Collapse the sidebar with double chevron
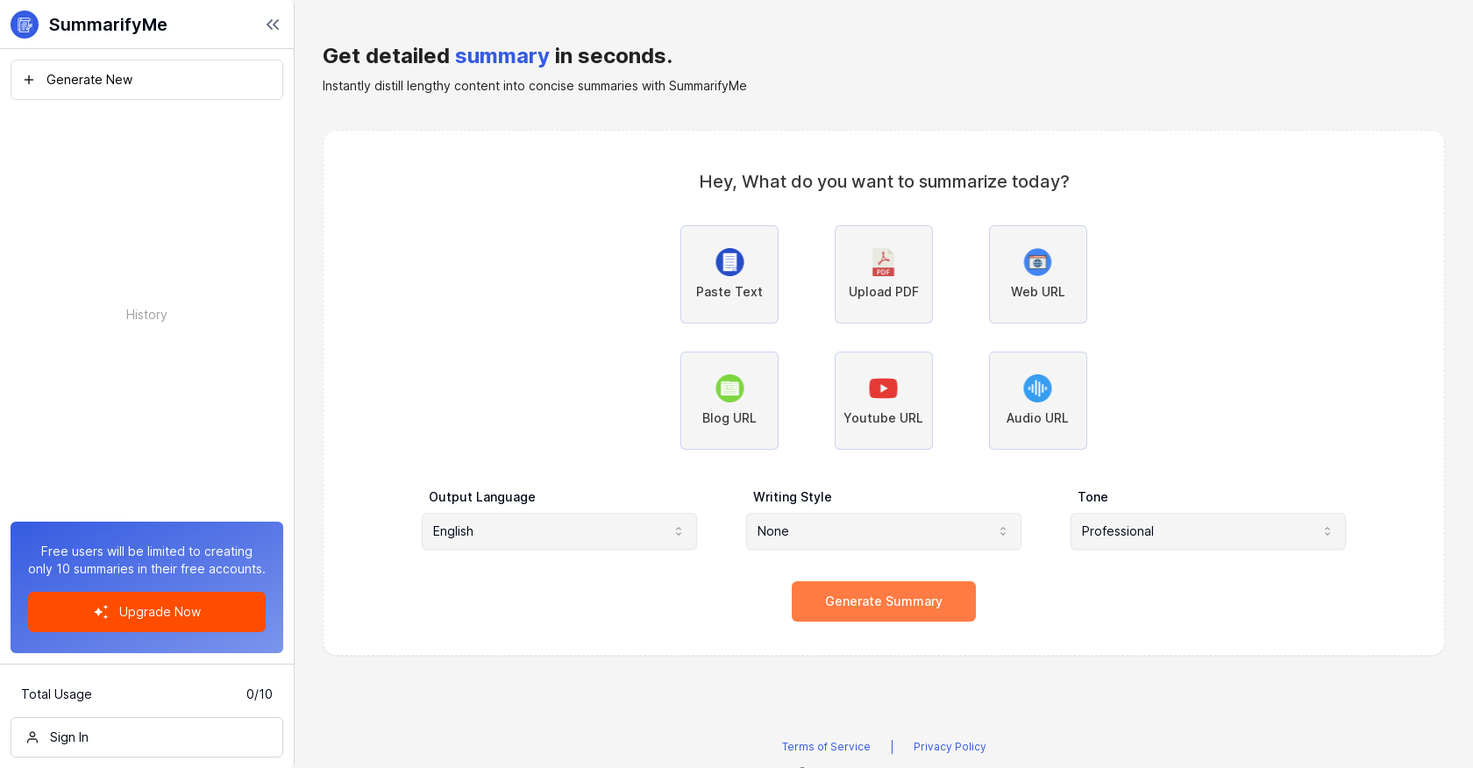The width and height of the screenshot is (1473, 768). tap(272, 25)
